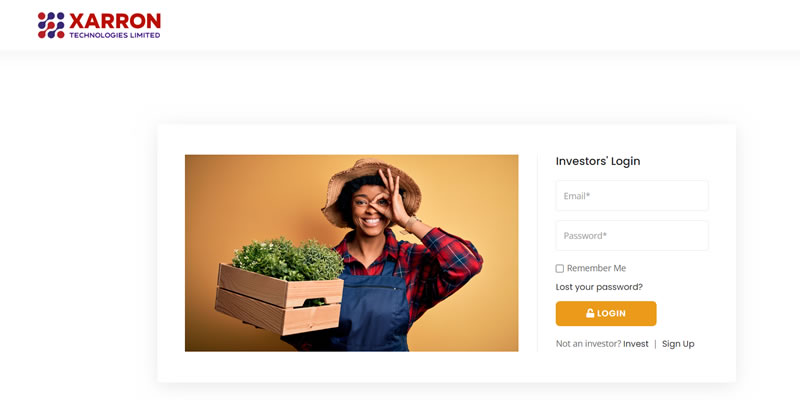Image resolution: width=800 pixels, height=400 pixels.
Task: Click the padlock icon in Login button
Action: (x=590, y=313)
